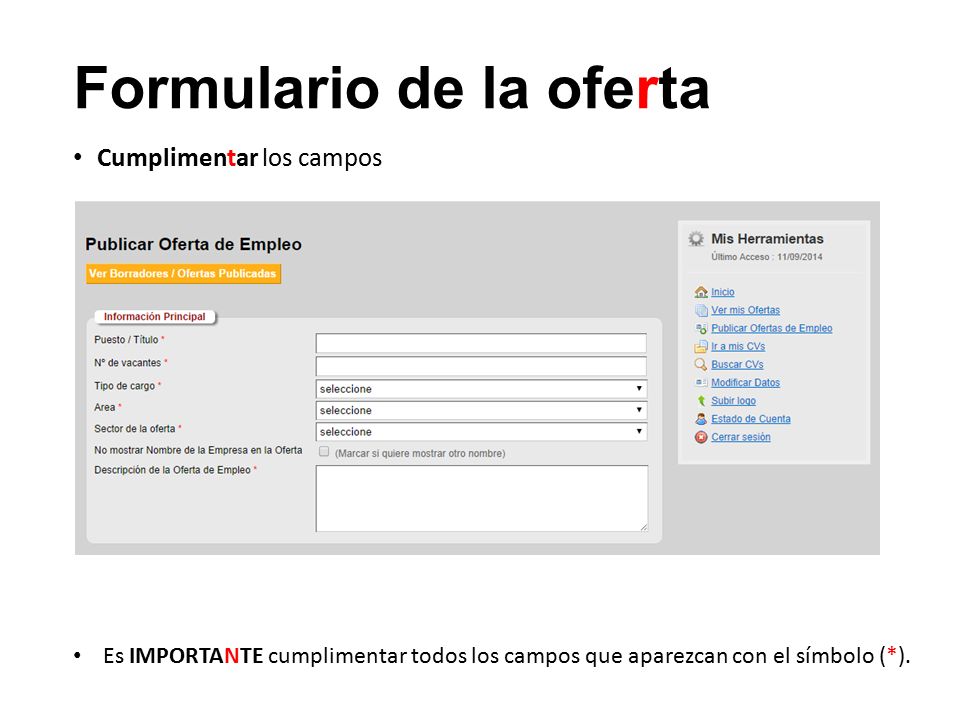Open the Inicio link
The width and height of the screenshot is (960, 720).
pyautogui.click(x=722, y=292)
